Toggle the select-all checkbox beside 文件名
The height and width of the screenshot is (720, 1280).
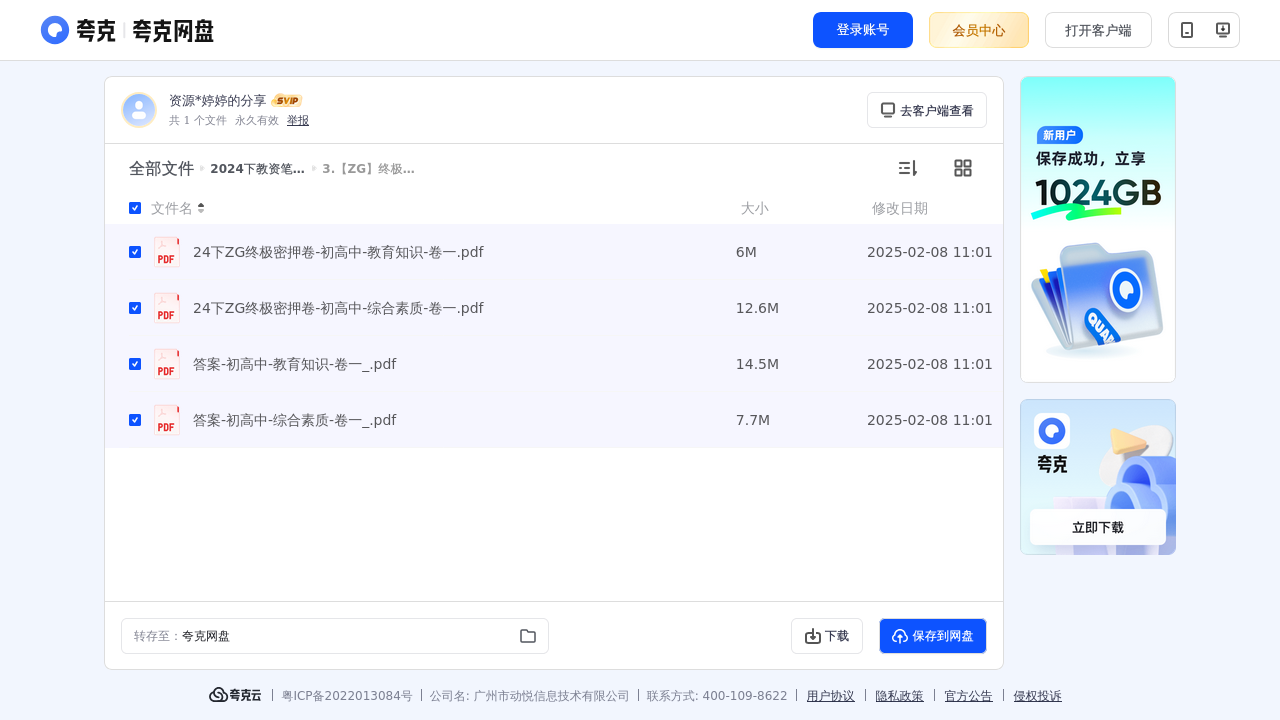135,208
